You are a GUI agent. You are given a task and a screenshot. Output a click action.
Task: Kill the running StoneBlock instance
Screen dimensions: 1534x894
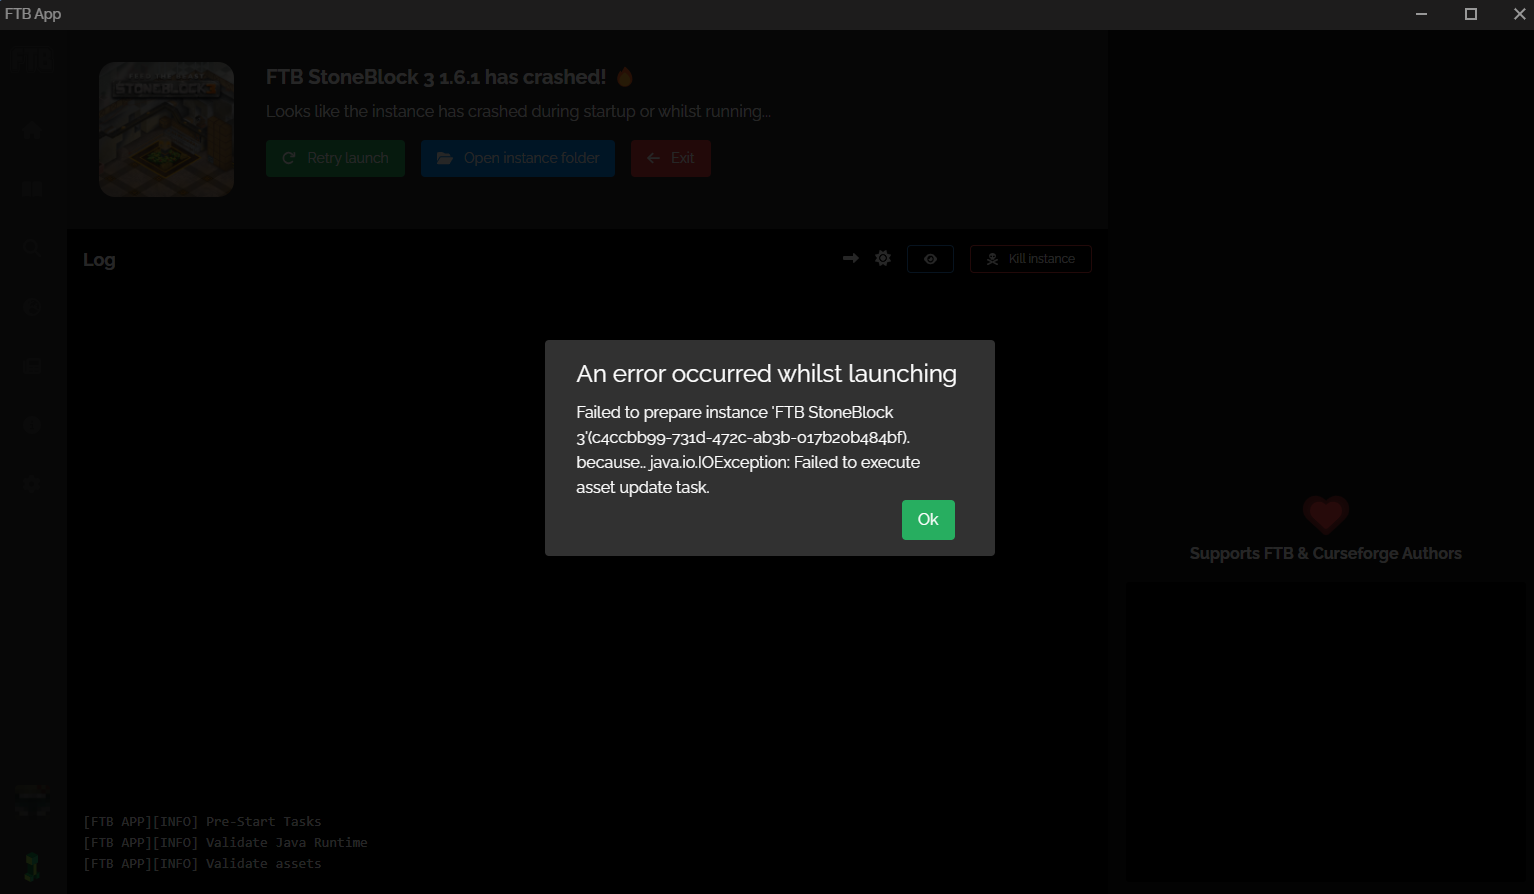point(1030,258)
